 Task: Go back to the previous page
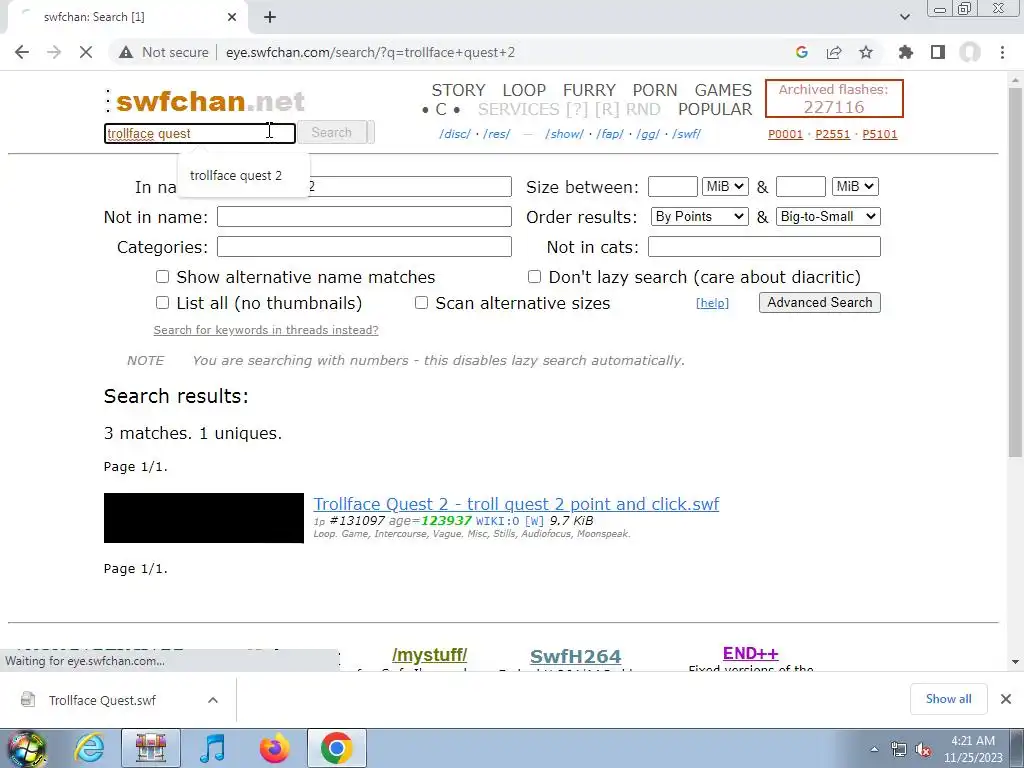tap(22, 52)
